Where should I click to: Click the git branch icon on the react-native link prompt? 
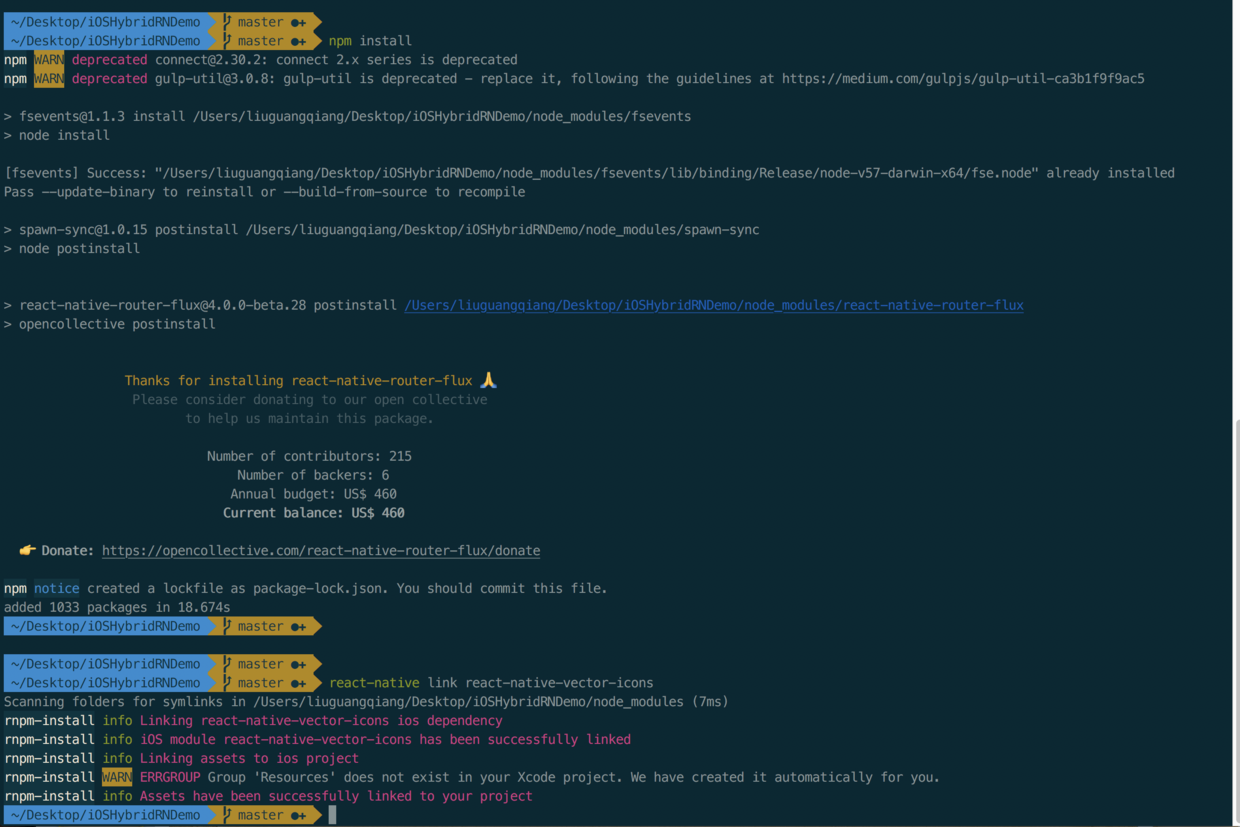(x=228, y=683)
